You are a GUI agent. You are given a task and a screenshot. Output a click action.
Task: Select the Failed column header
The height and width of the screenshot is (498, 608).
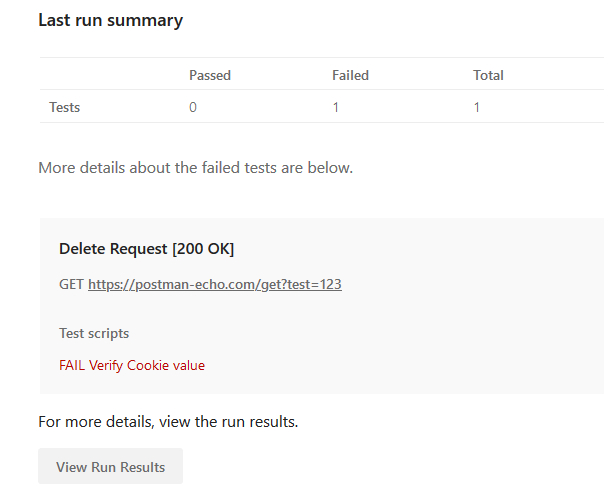[x=350, y=75]
